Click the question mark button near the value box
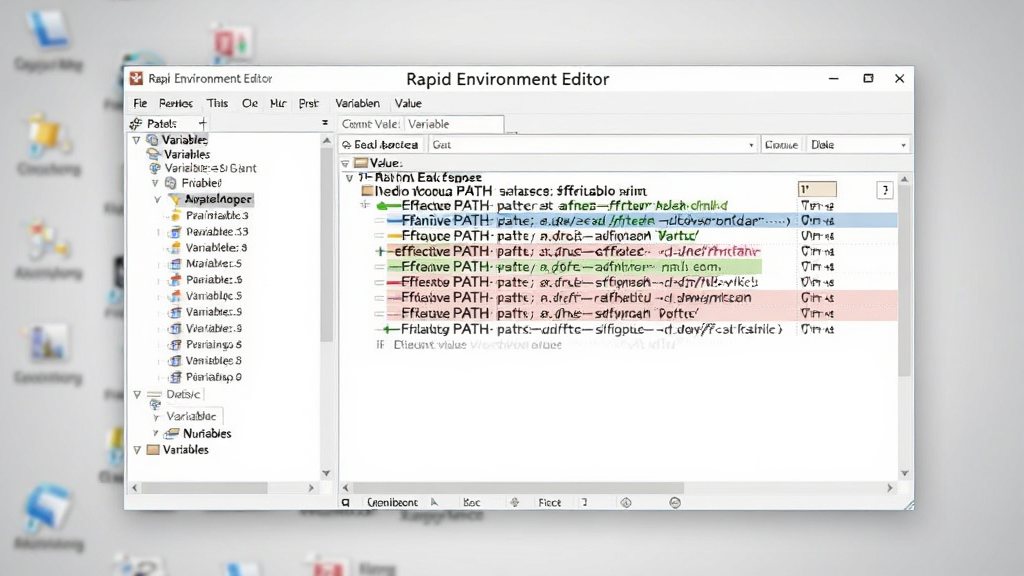 click(885, 190)
